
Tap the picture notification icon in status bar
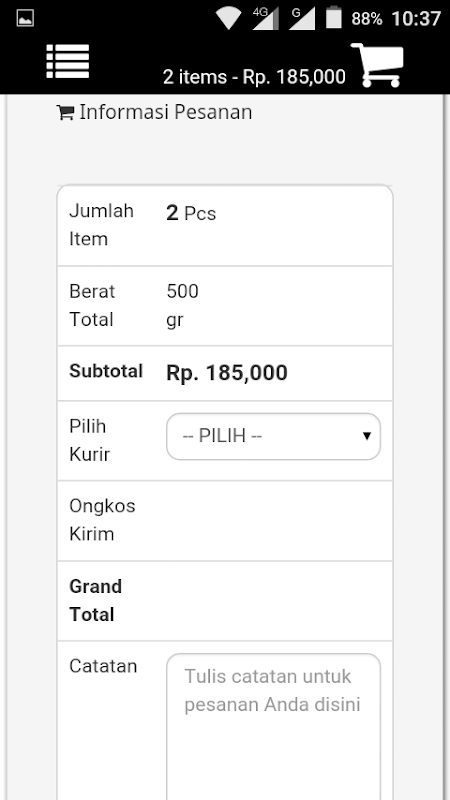click(x=25, y=18)
